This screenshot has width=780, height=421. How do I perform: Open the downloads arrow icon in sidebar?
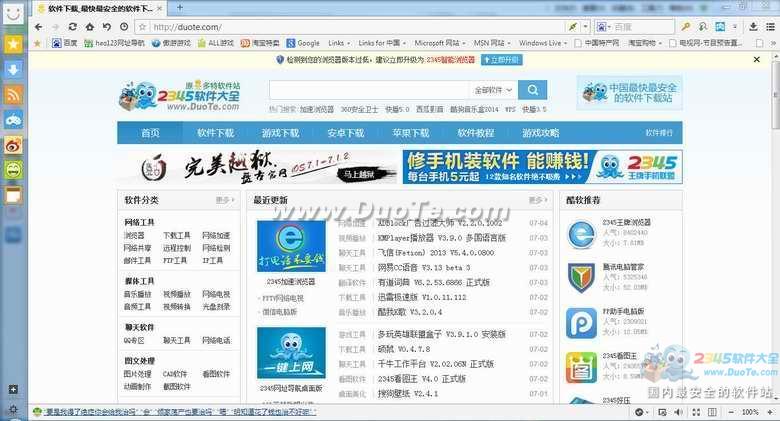[13, 69]
